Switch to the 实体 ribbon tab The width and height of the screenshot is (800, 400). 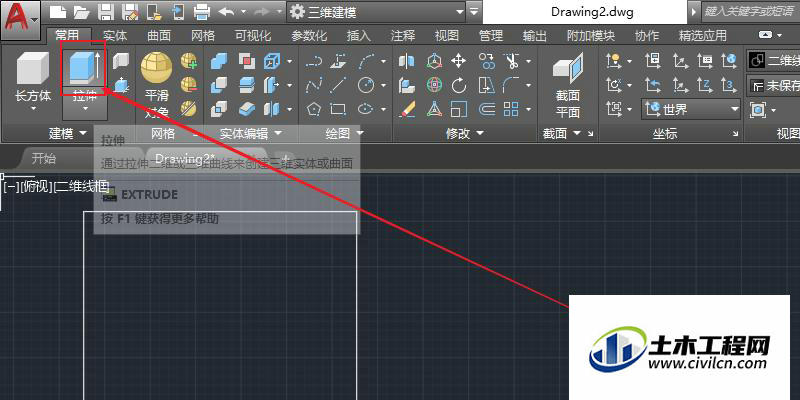point(115,36)
